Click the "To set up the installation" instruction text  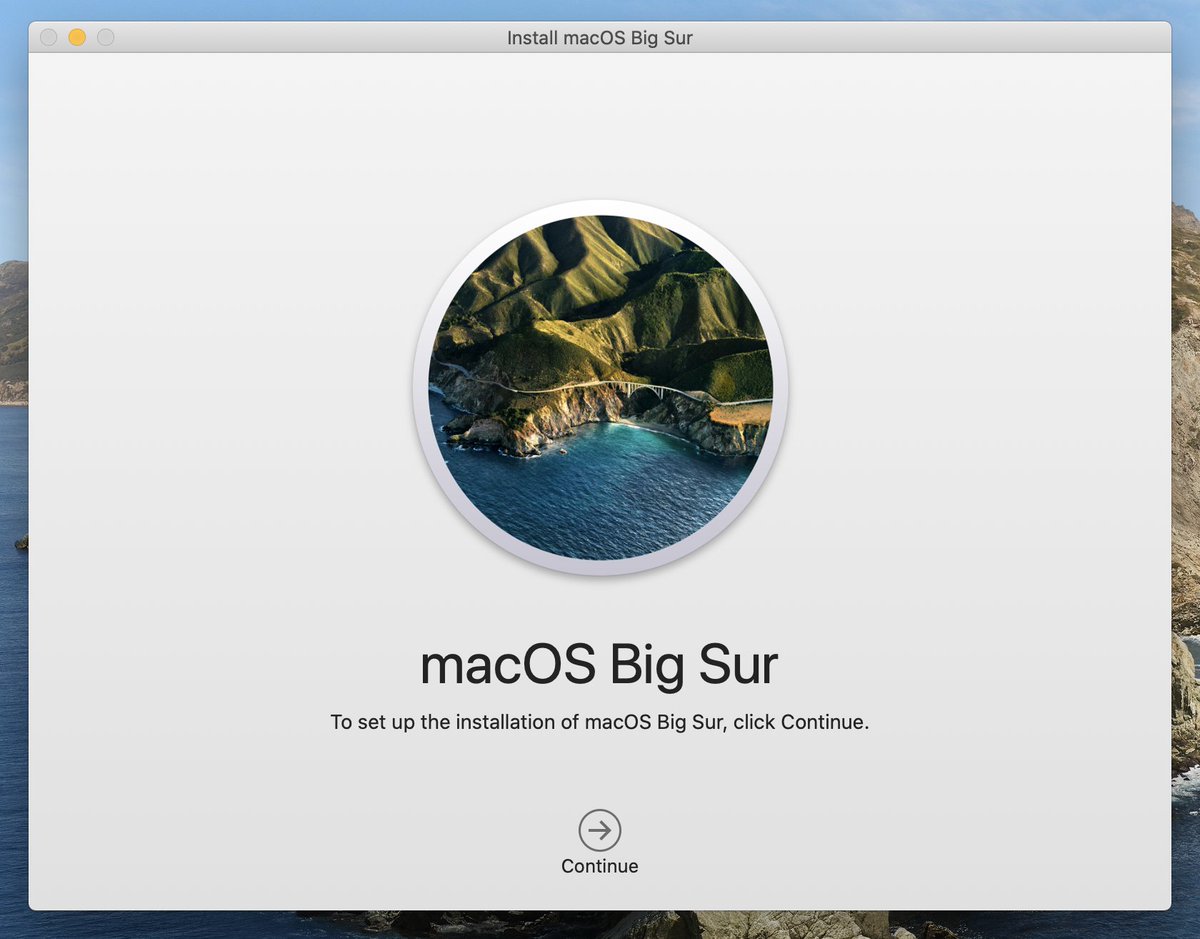pyautogui.click(x=600, y=722)
